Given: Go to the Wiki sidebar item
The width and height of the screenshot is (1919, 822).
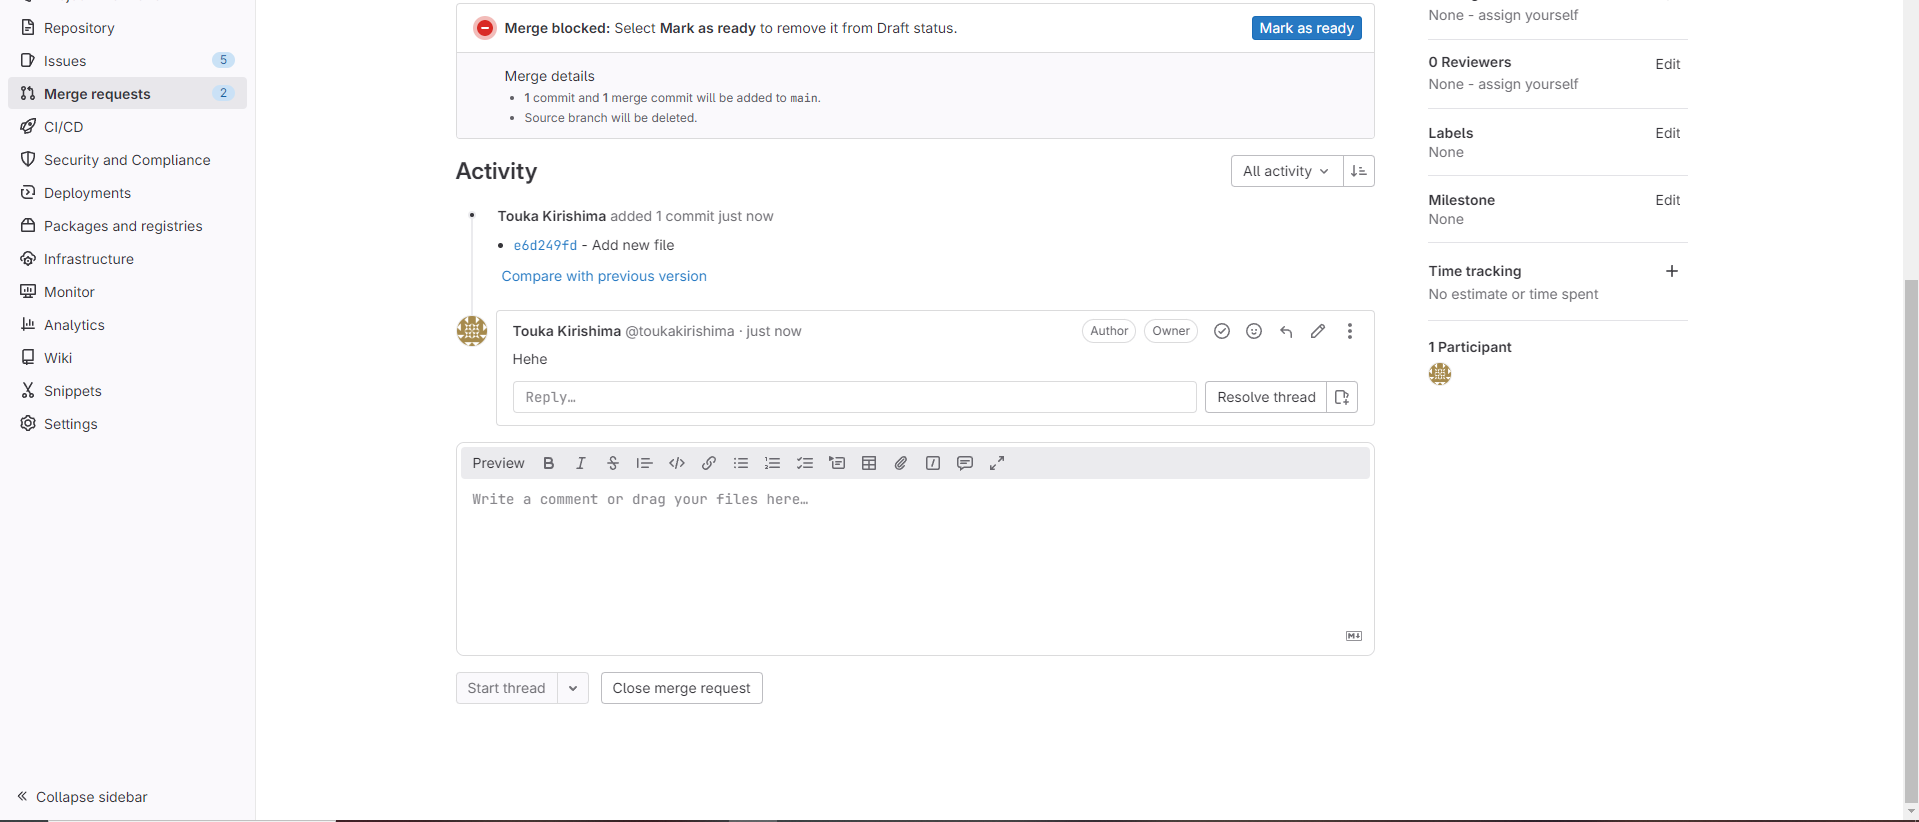Looking at the screenshot, I should pyautogui.click(x=58, y=358).
